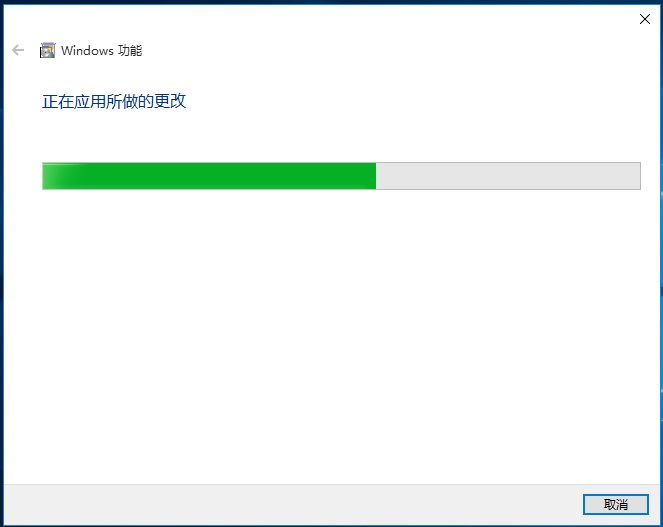Click the heading 正在应用所做的更改
Viewport: 663px width, 527px height.
pyautogui.click(x=114, y=102)
